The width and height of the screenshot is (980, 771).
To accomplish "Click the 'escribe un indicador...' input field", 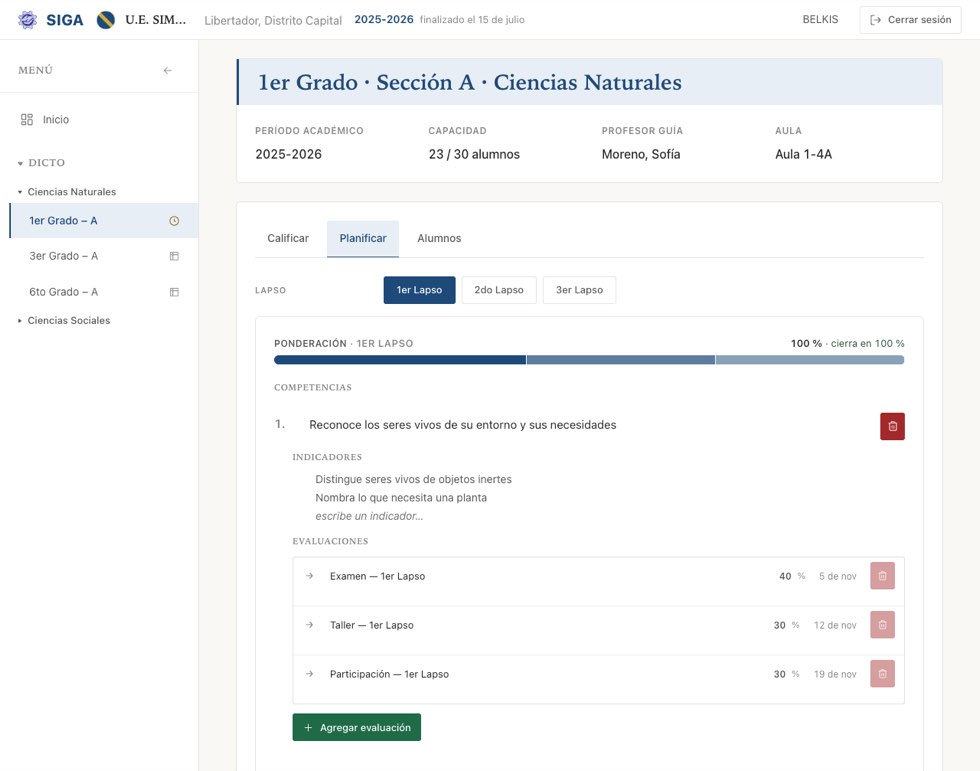I will 369,516.
